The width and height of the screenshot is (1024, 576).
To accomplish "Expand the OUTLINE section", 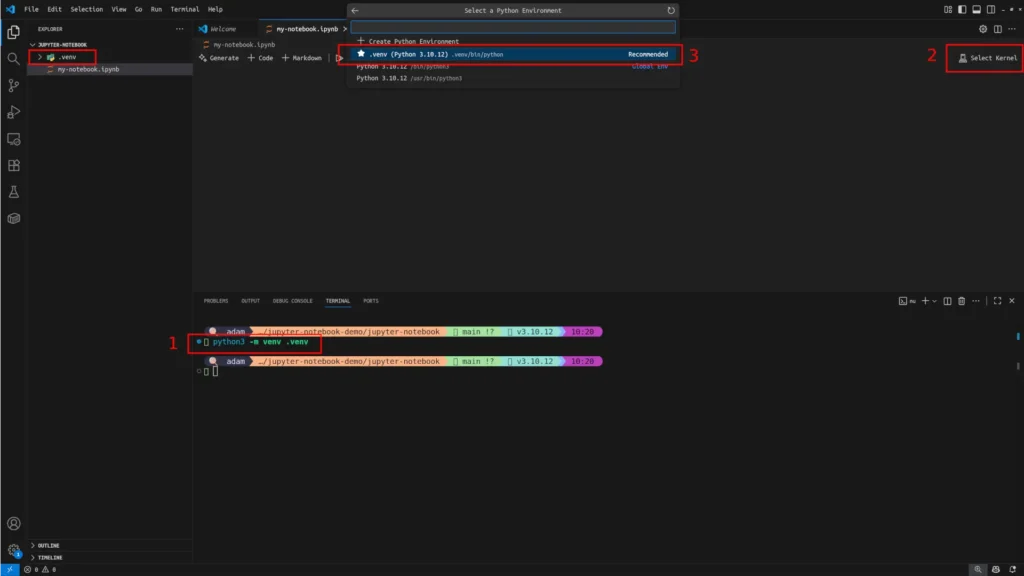I will pyautogui.click(x=48, y=545).
